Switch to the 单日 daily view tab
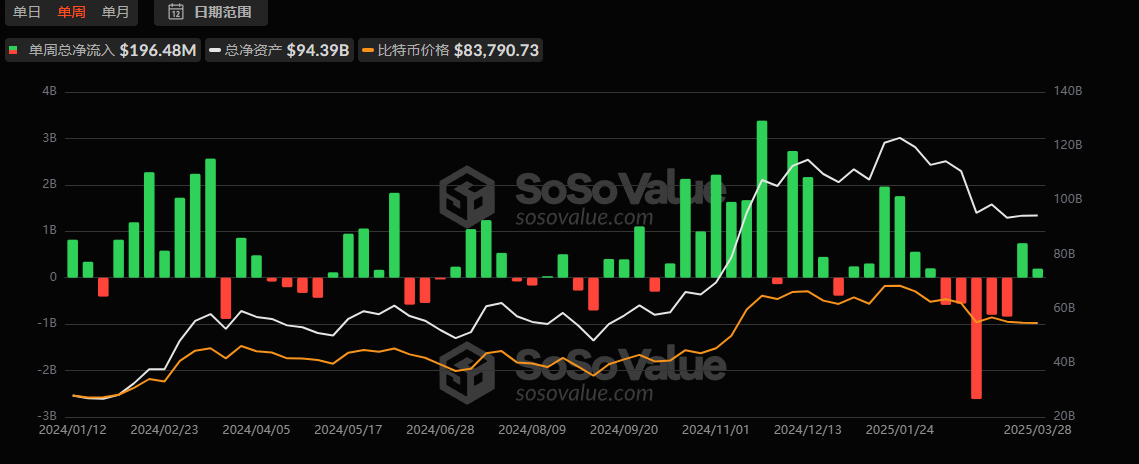The height and width of the screenshot is (464, 1139). point(28,12)
